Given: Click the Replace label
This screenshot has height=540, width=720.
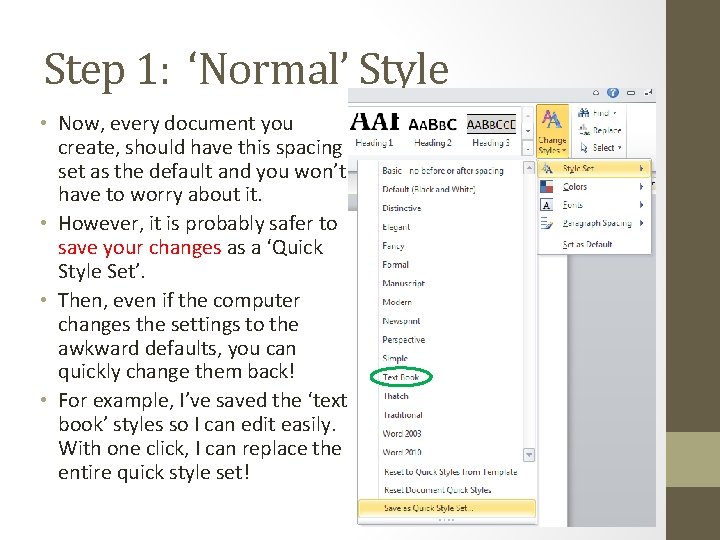Looking at the screenshot, I should [607, 130].
